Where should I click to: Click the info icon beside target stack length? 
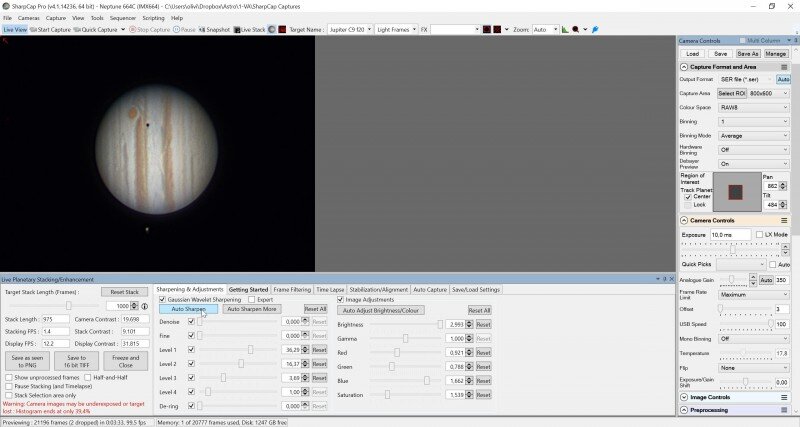coord(144,306)
